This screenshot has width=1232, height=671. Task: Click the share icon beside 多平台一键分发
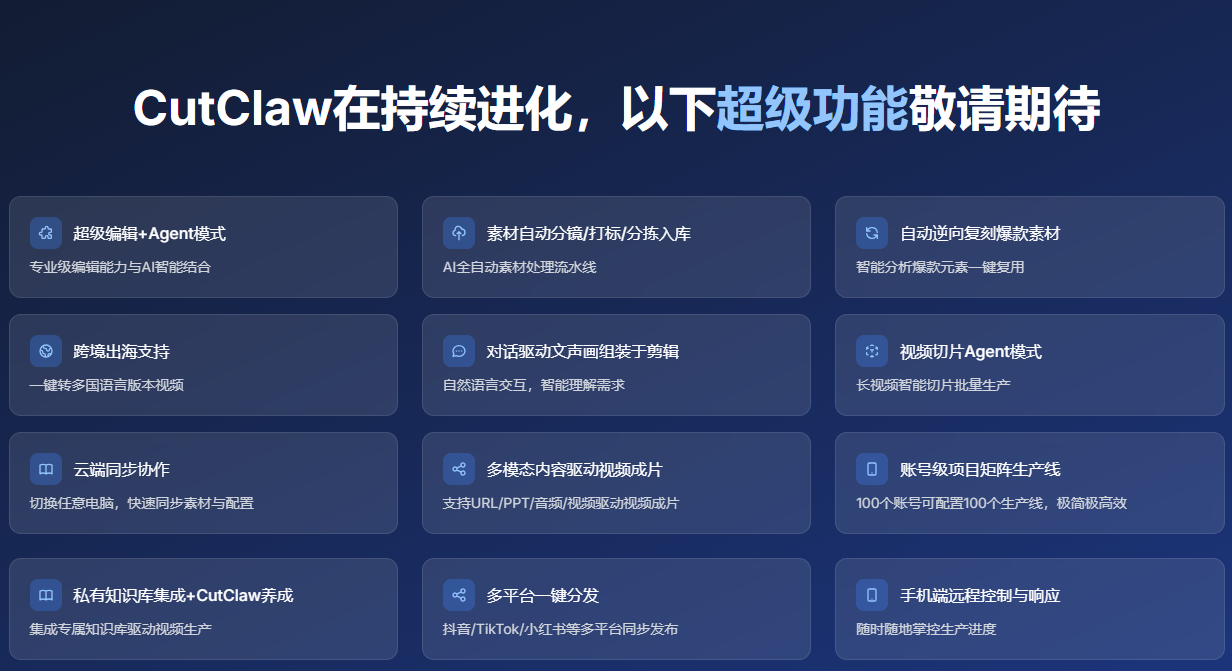[x=459, y=595]
